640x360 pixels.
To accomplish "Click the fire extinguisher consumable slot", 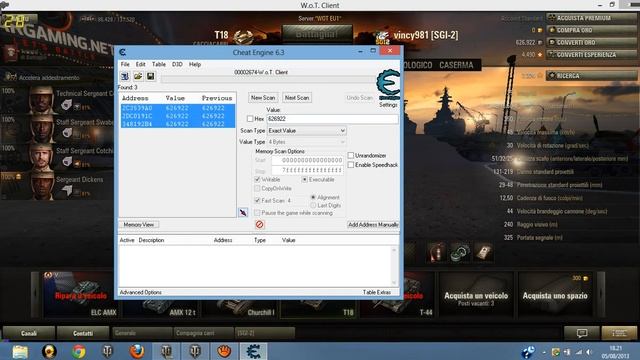I will (437, 252).
